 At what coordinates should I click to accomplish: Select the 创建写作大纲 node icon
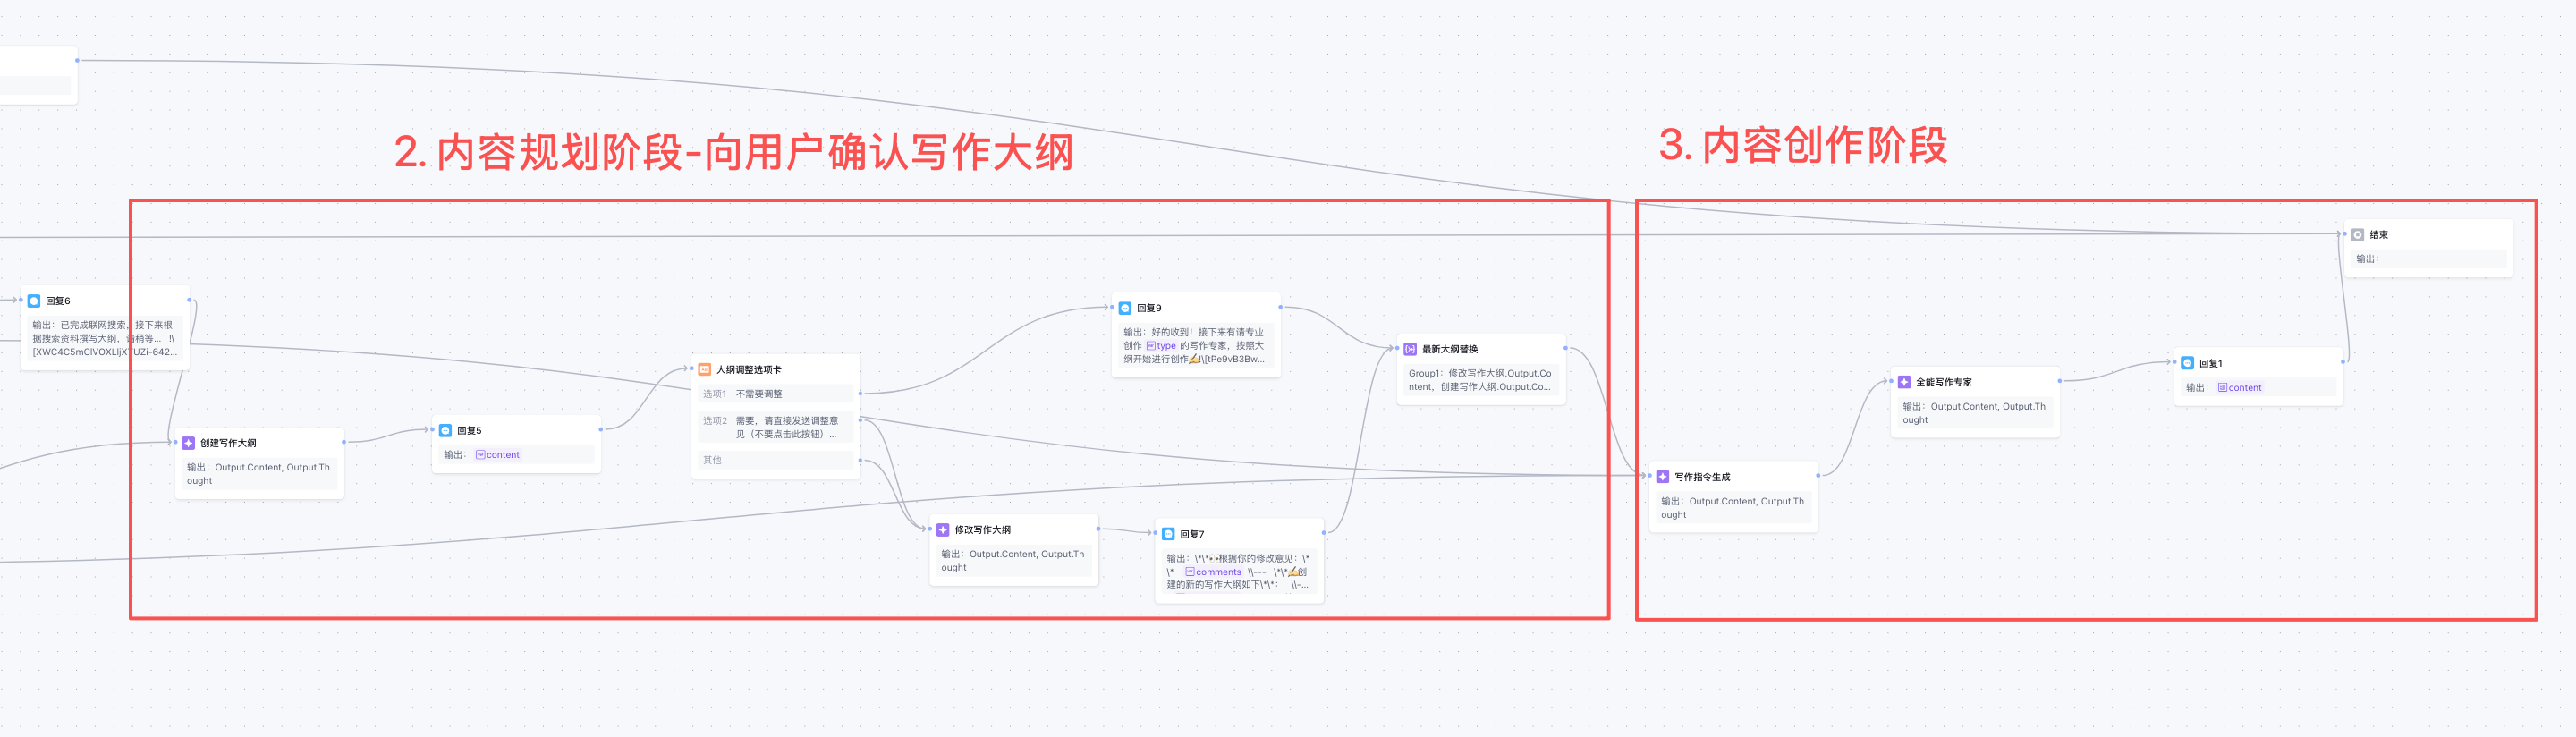point(188,443)
